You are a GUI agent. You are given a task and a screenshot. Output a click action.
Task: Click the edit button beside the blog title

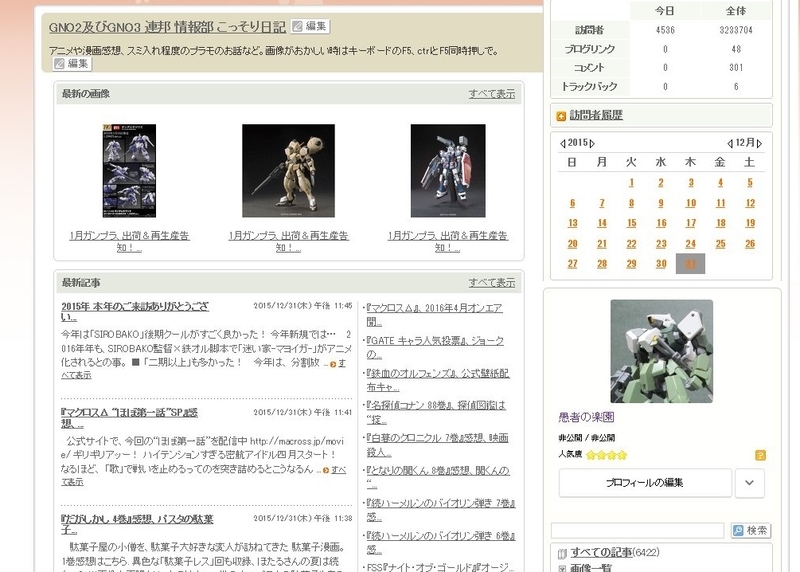(310, 26)
